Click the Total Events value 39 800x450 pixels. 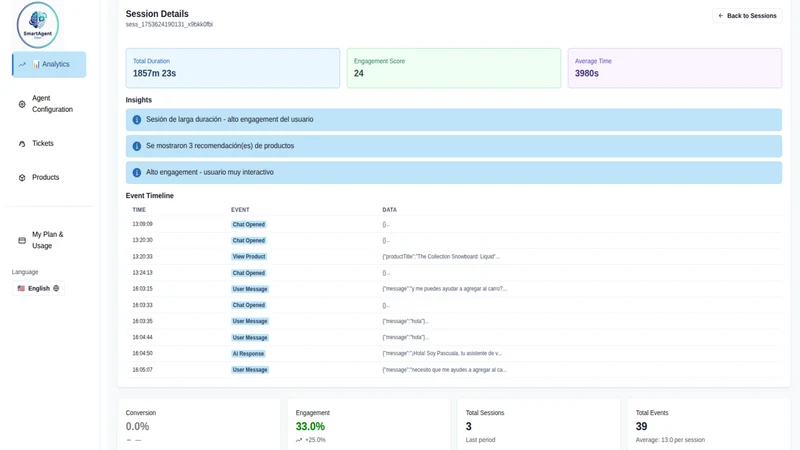tap(641, 427)
